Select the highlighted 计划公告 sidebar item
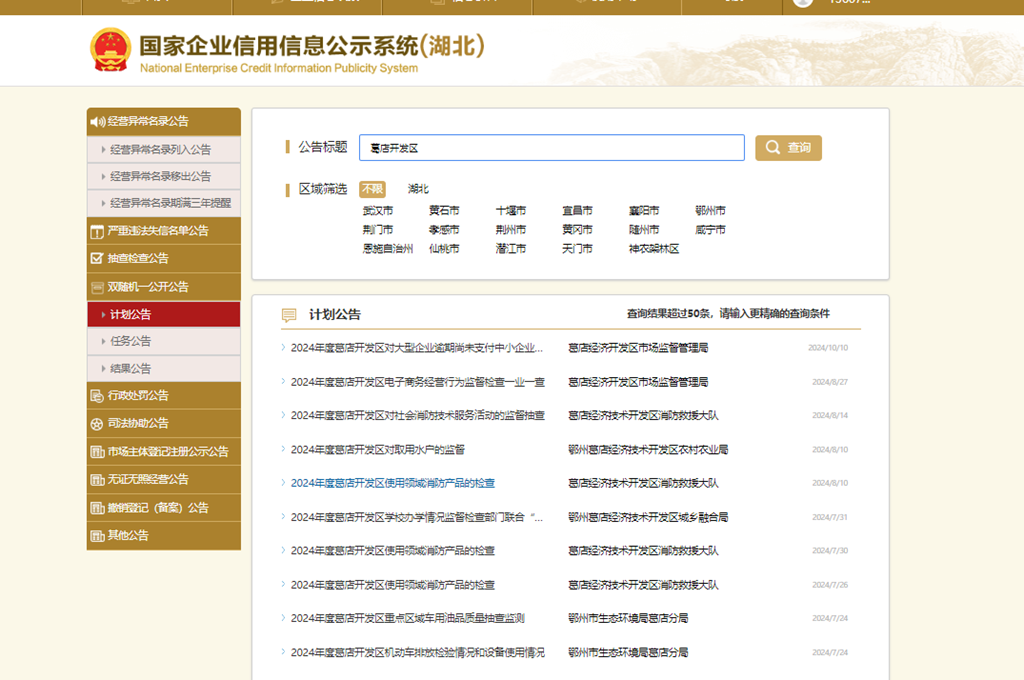1024x680 pixels. pyautogui.click(x=164, y=314)
